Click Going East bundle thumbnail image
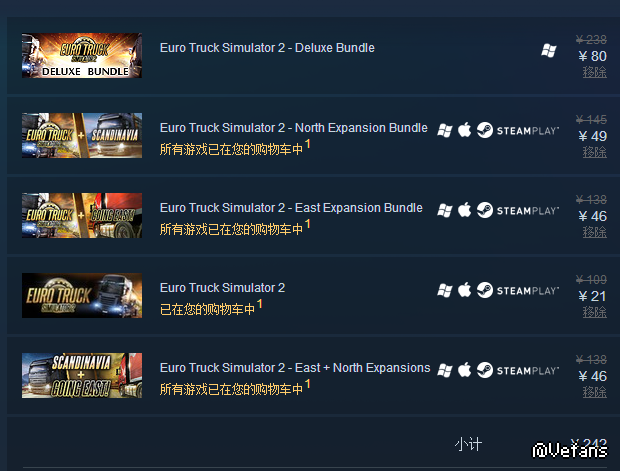620x471 pixels. pyautogui.click(x=82, y=216)
